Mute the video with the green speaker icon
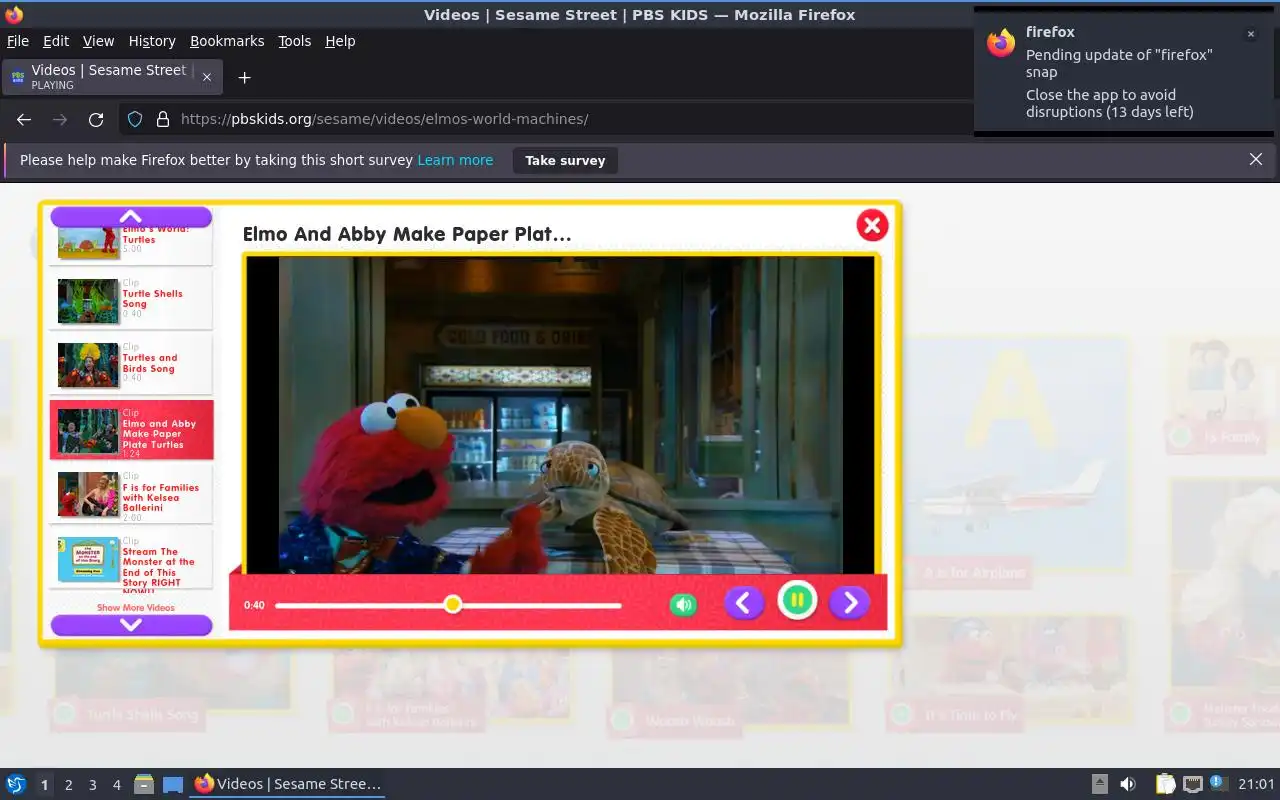 pyautogui.click(x=683, y=604)
